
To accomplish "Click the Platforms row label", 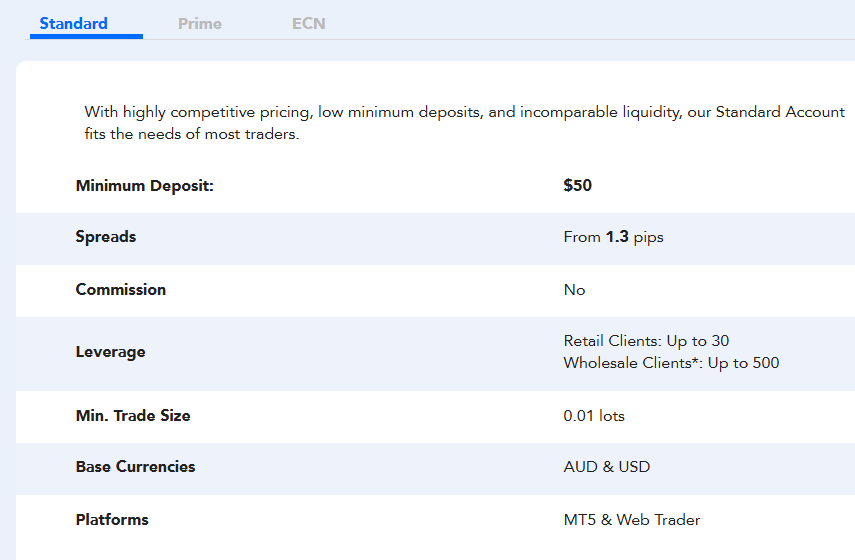I will coord(112,520).
